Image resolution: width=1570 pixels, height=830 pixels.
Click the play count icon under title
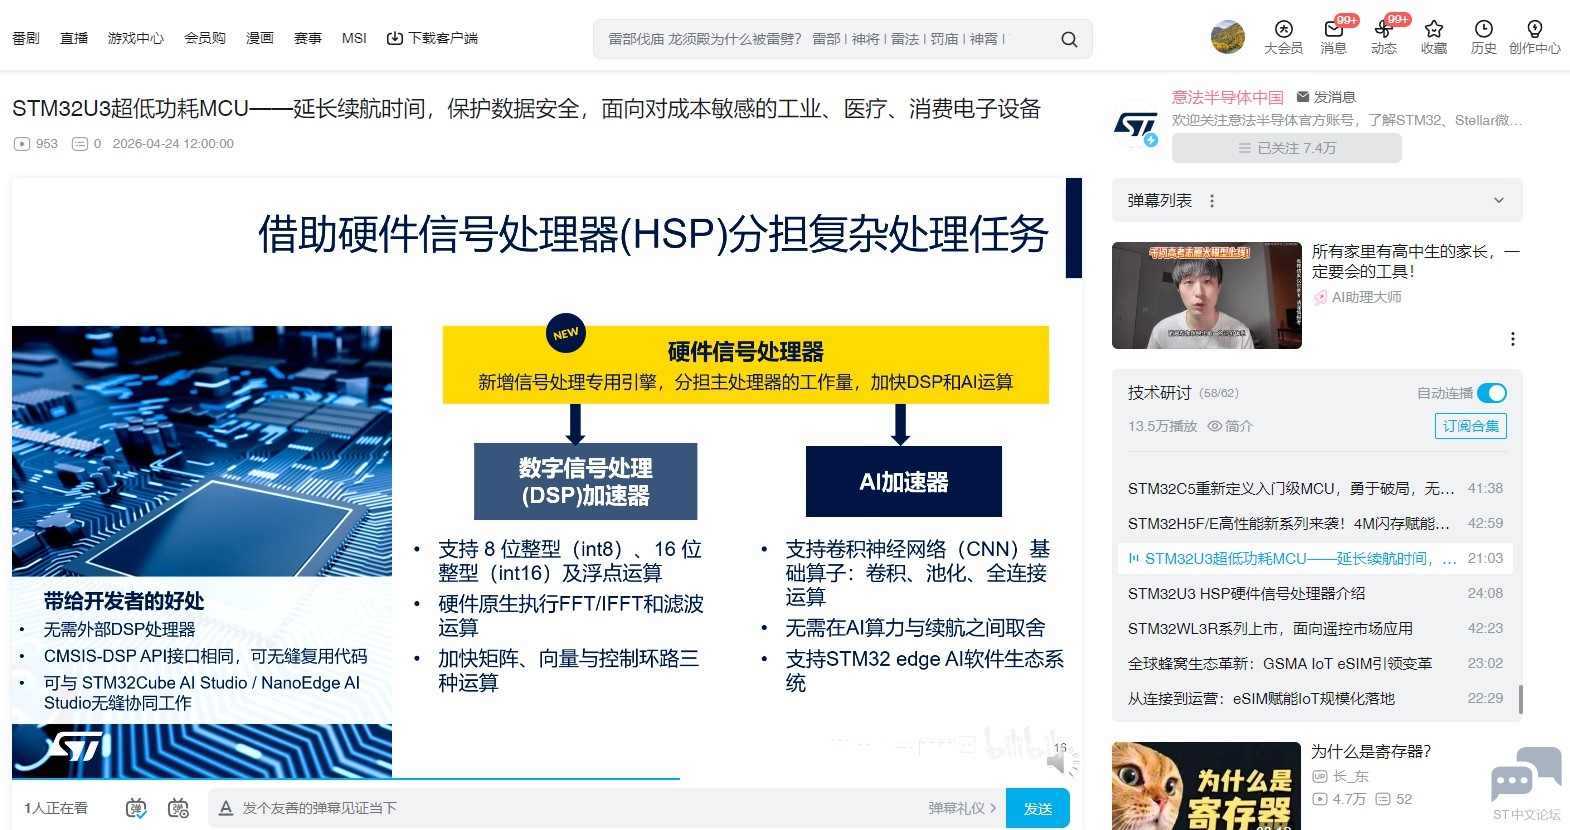(22, 144)
